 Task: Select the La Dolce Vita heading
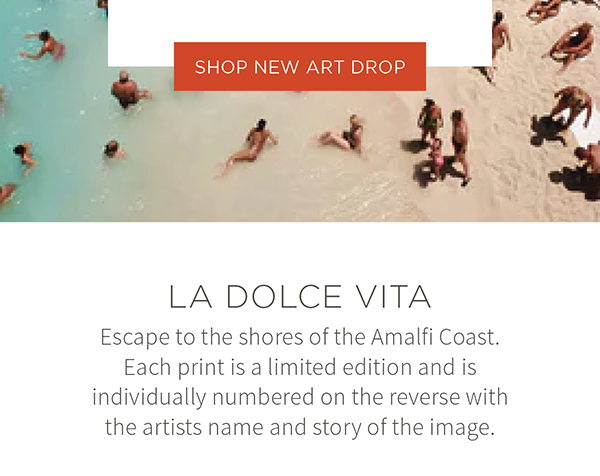coord(300,297)
